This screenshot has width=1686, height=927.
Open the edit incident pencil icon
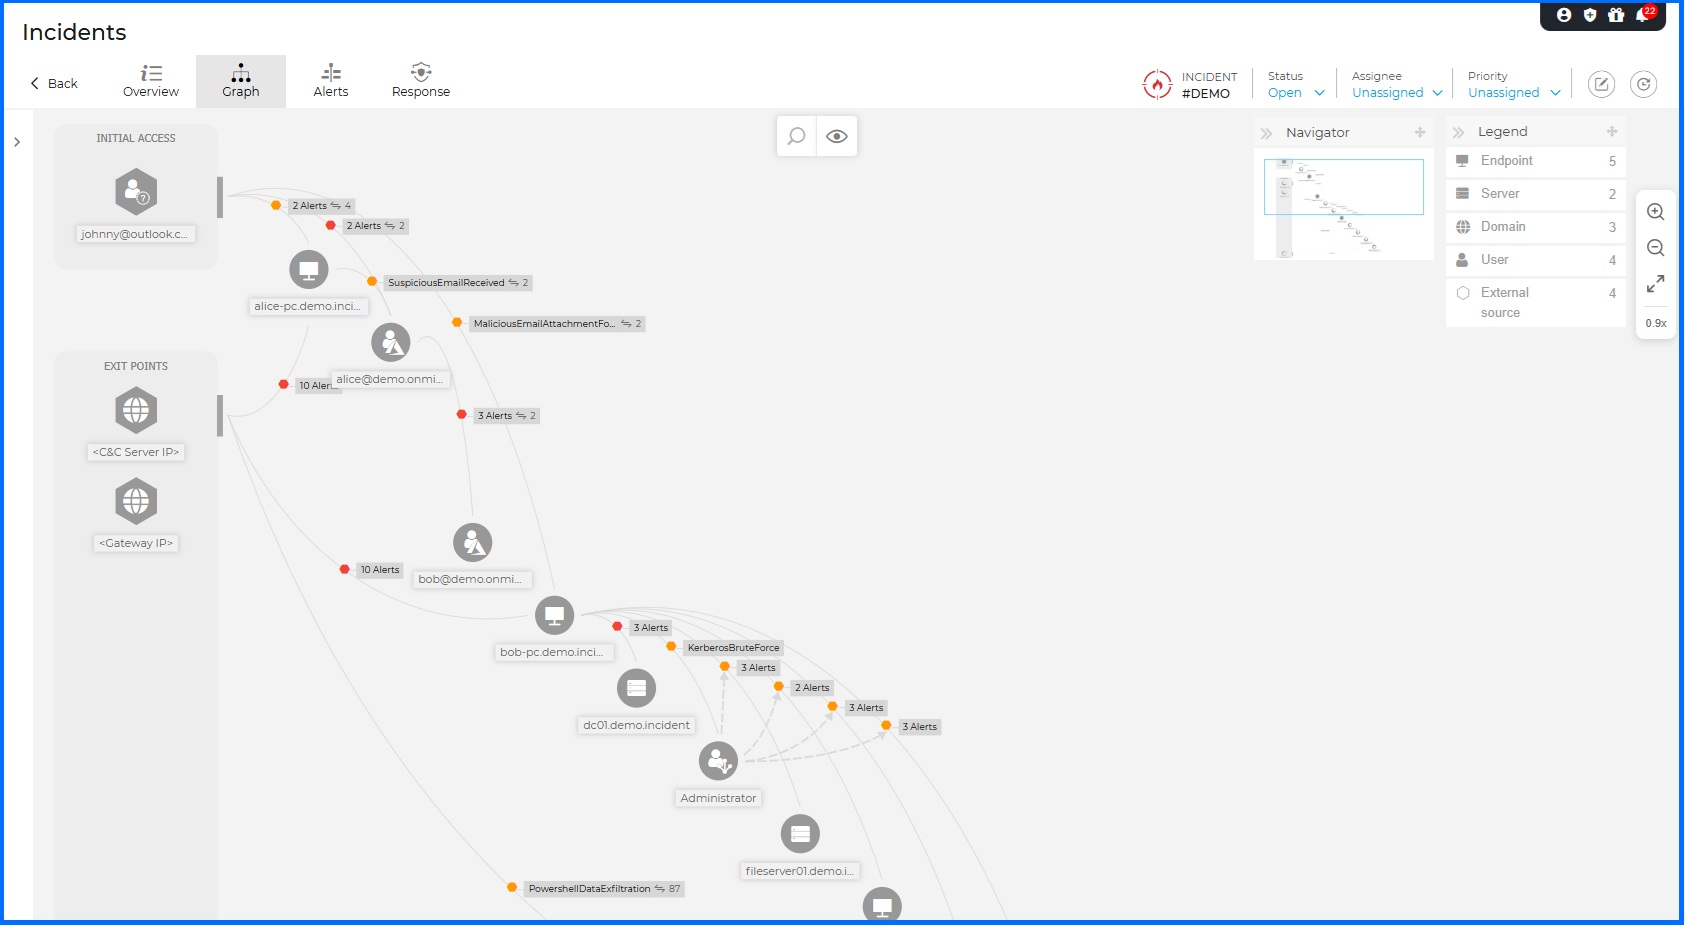1600,84
